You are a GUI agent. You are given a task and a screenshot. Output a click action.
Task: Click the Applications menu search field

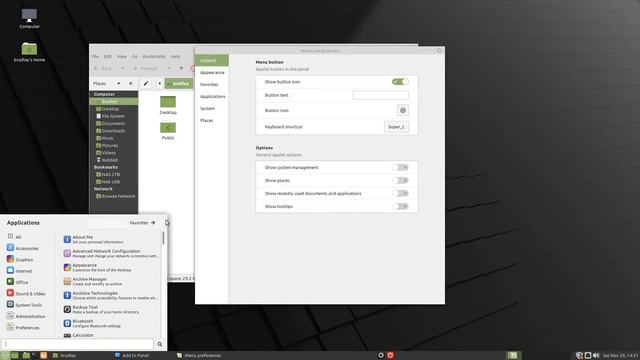pos(78,344)
